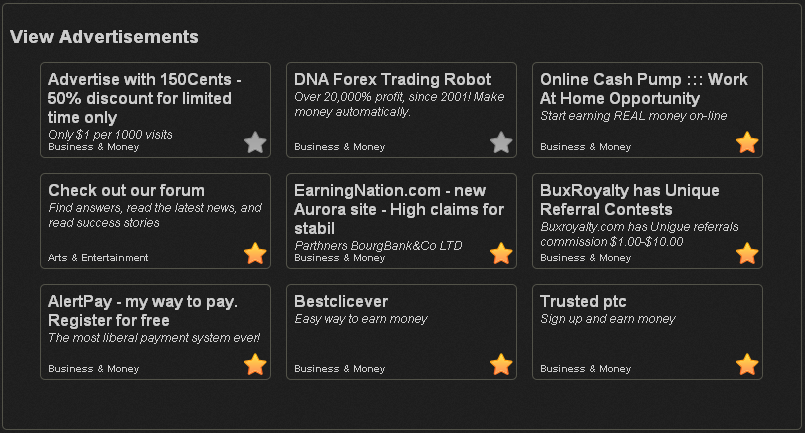Click the gold star on forum ad
Screen dimensions: 805x433
pyautogui.click(x=255, y=253)
